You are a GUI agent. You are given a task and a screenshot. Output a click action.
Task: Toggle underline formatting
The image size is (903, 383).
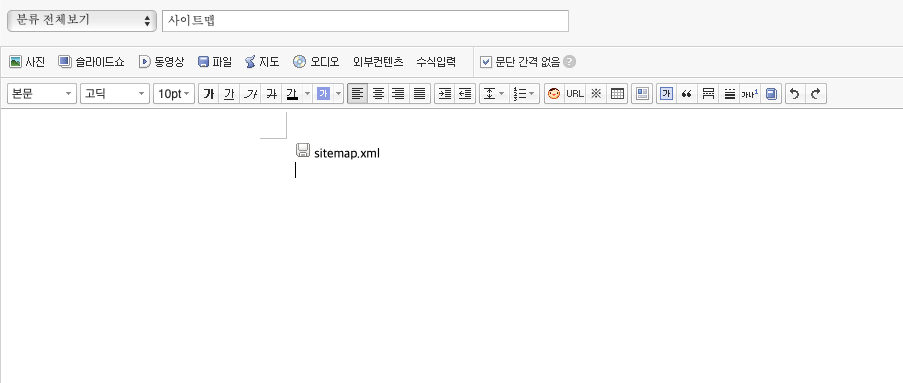[229, 93]
